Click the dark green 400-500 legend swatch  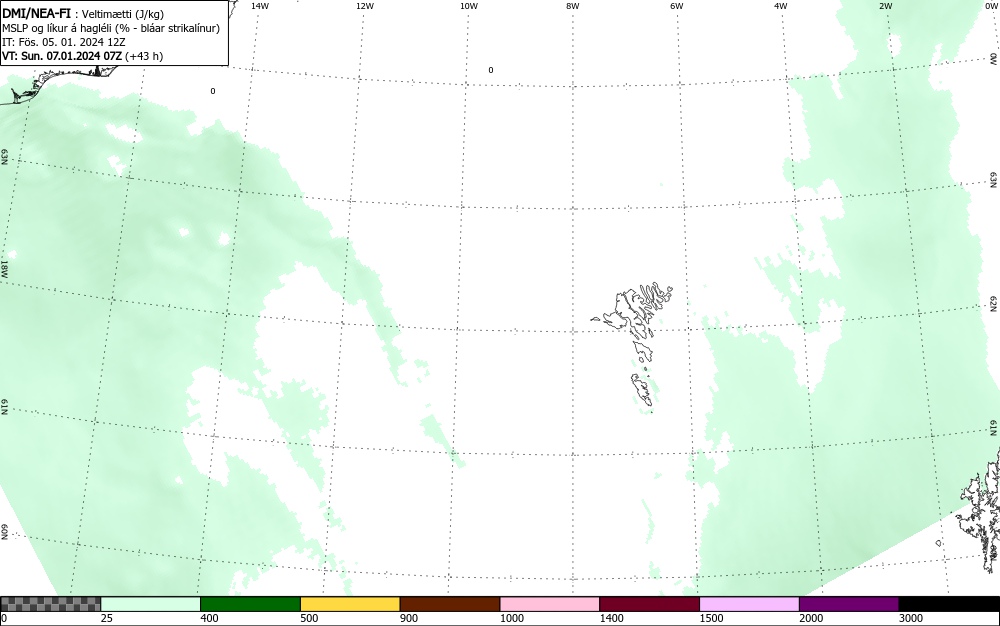(250, 604)
